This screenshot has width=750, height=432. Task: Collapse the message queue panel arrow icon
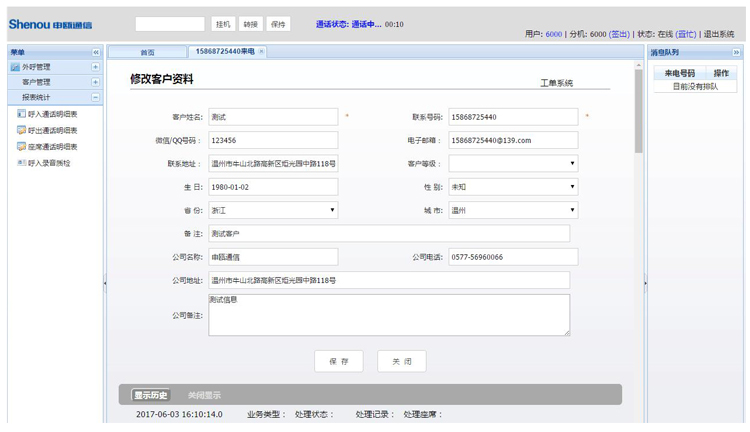coord(736,52)
